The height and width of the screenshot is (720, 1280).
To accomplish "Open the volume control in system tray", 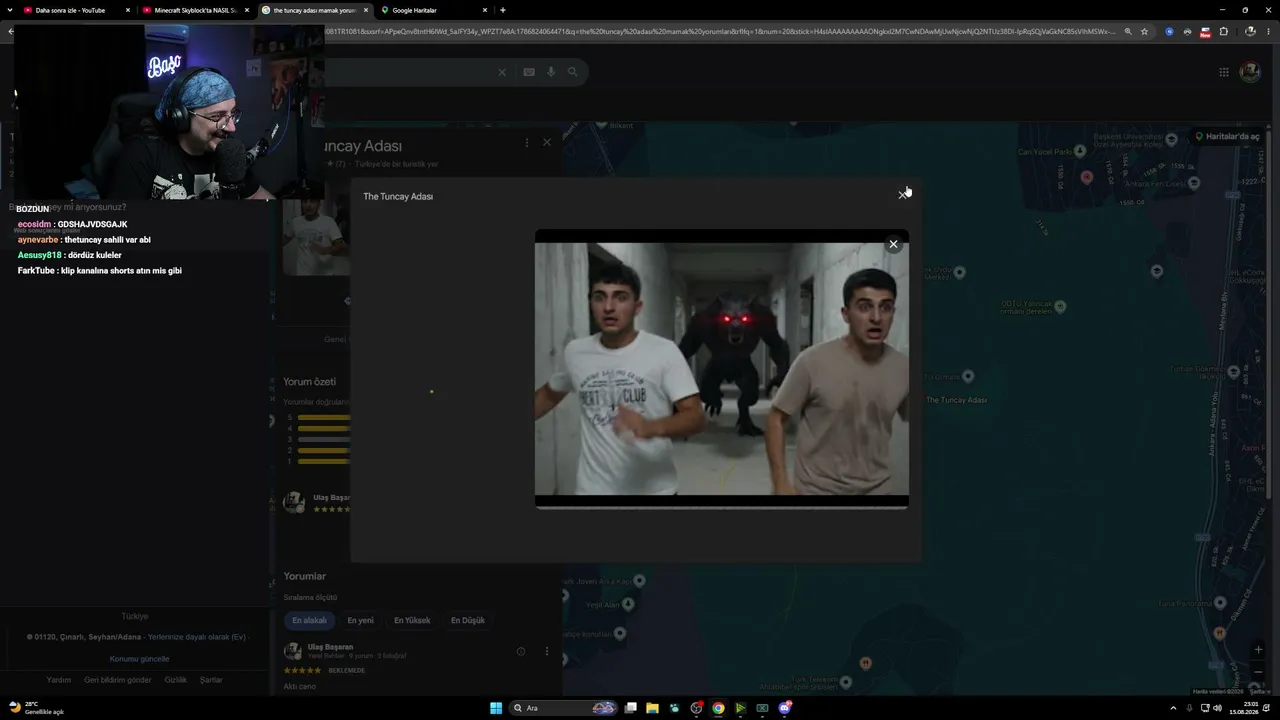I will point(1219,708).
